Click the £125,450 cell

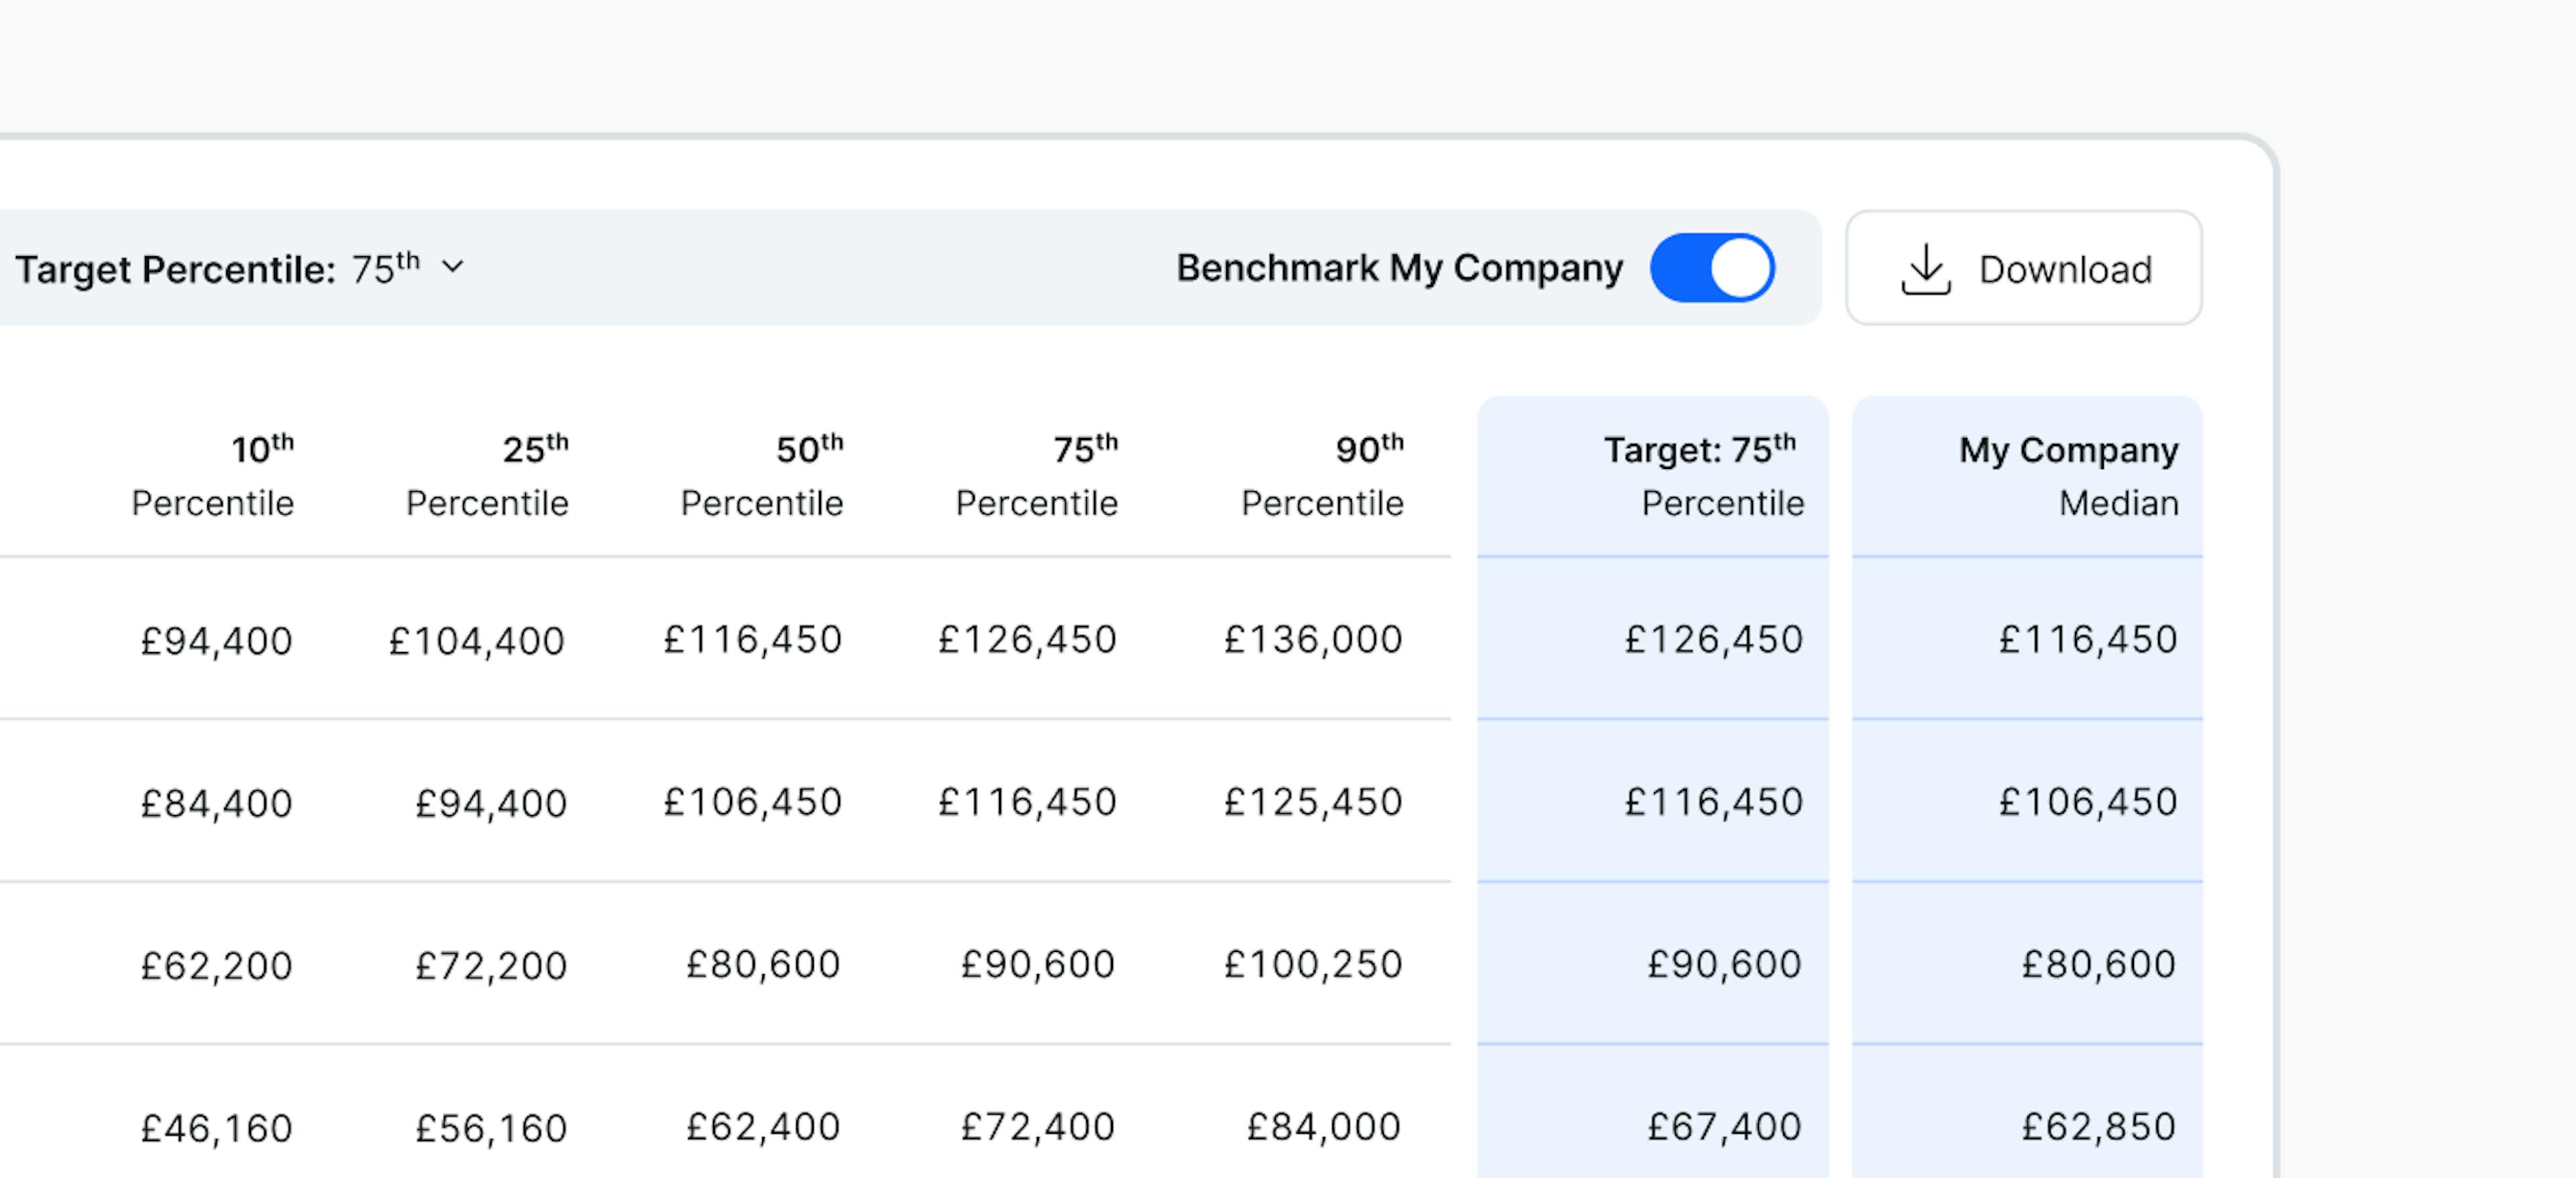(1313, 802)
